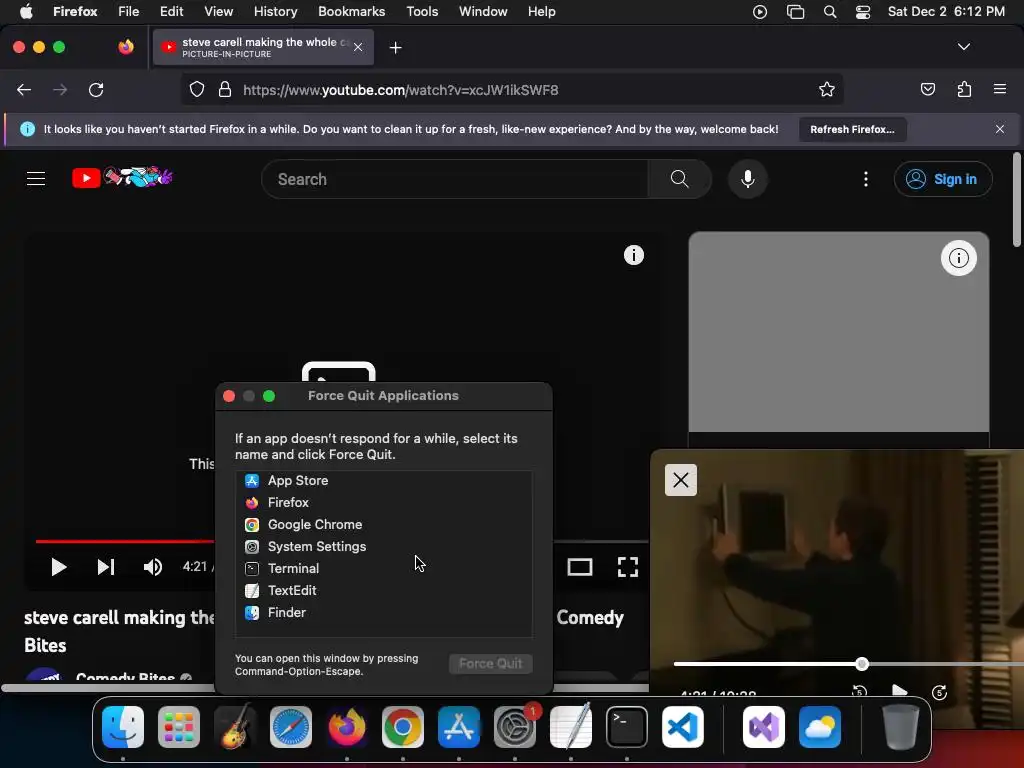
Task: Open the Bookmarks menu
Action: (351, 11)
